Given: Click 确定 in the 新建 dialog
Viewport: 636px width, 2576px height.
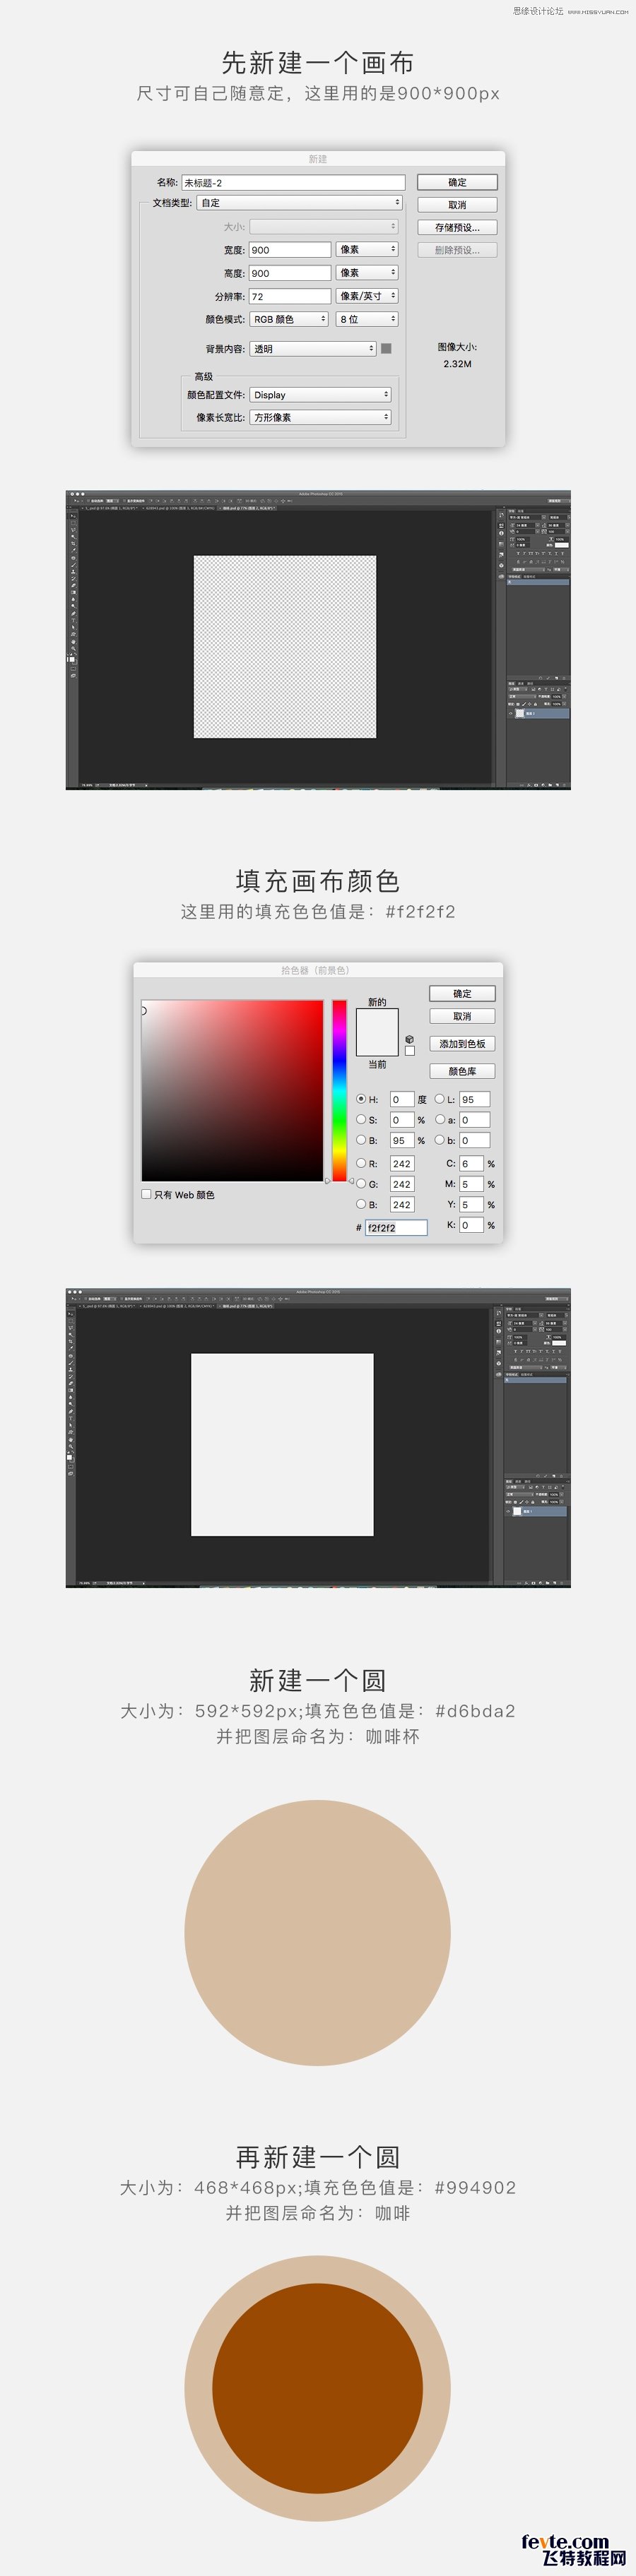Looking at the screenshot, I should coord(457,182).
